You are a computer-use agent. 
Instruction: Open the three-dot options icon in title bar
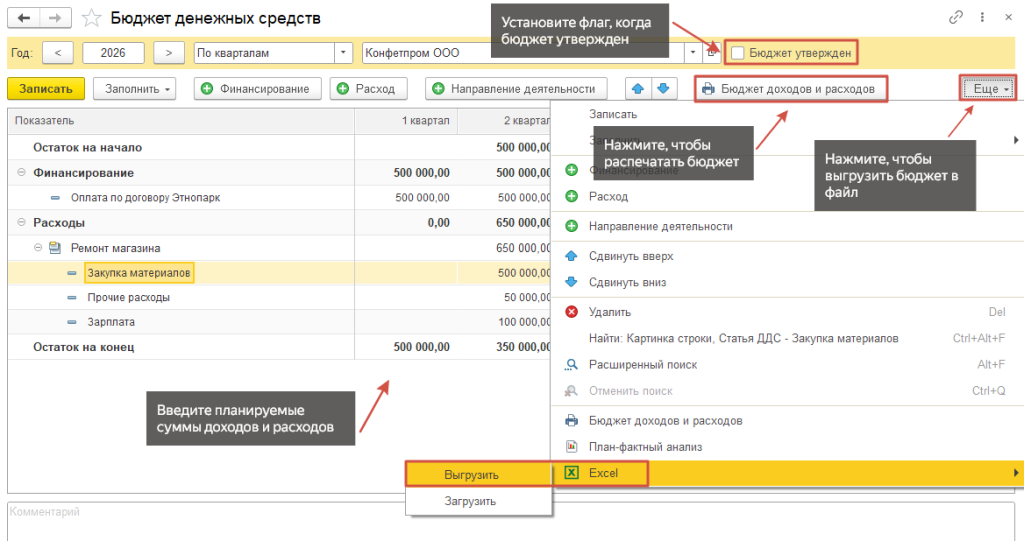(x=982, y=18)
